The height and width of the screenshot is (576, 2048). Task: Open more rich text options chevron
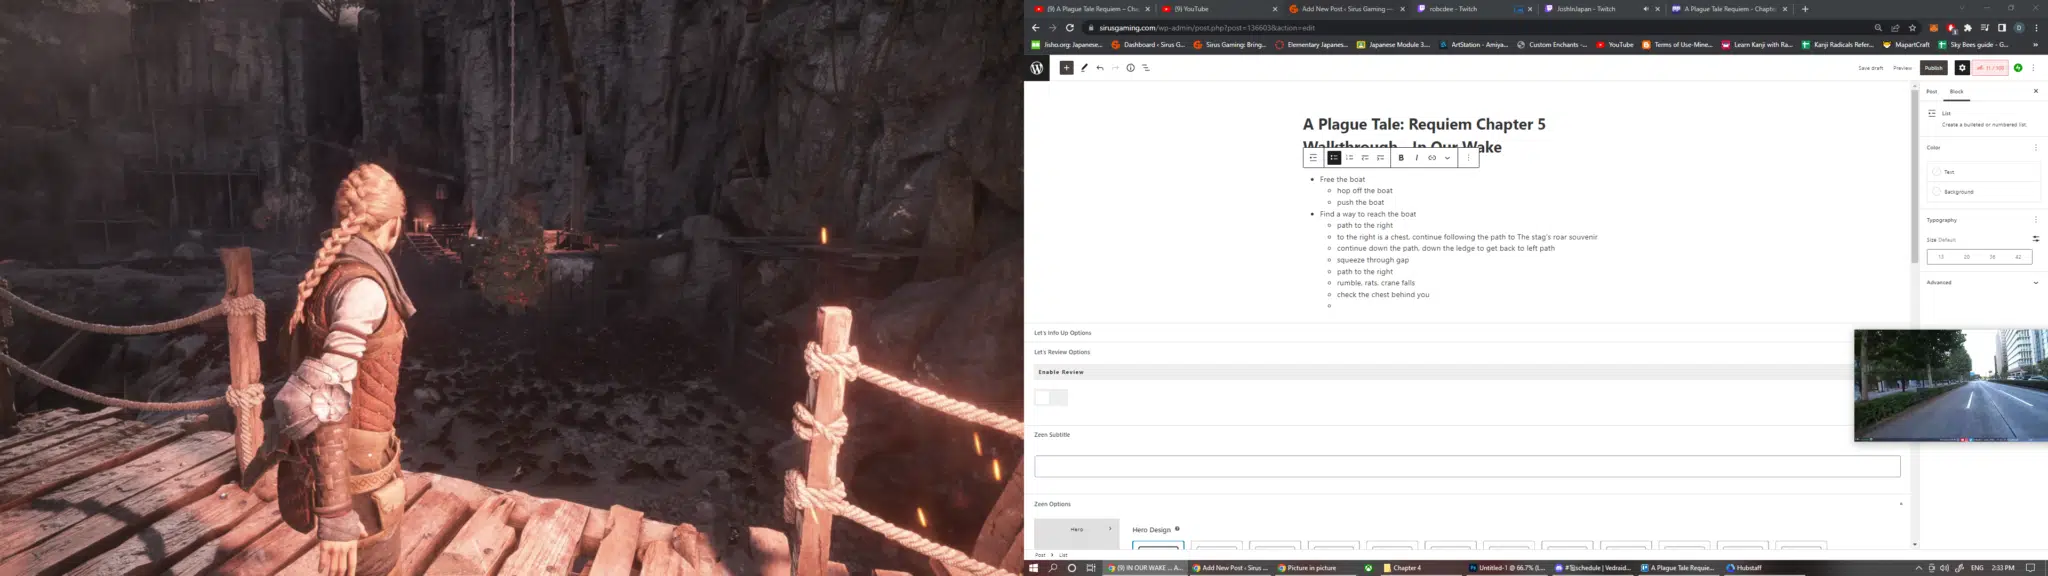(x=1447, y=158)
